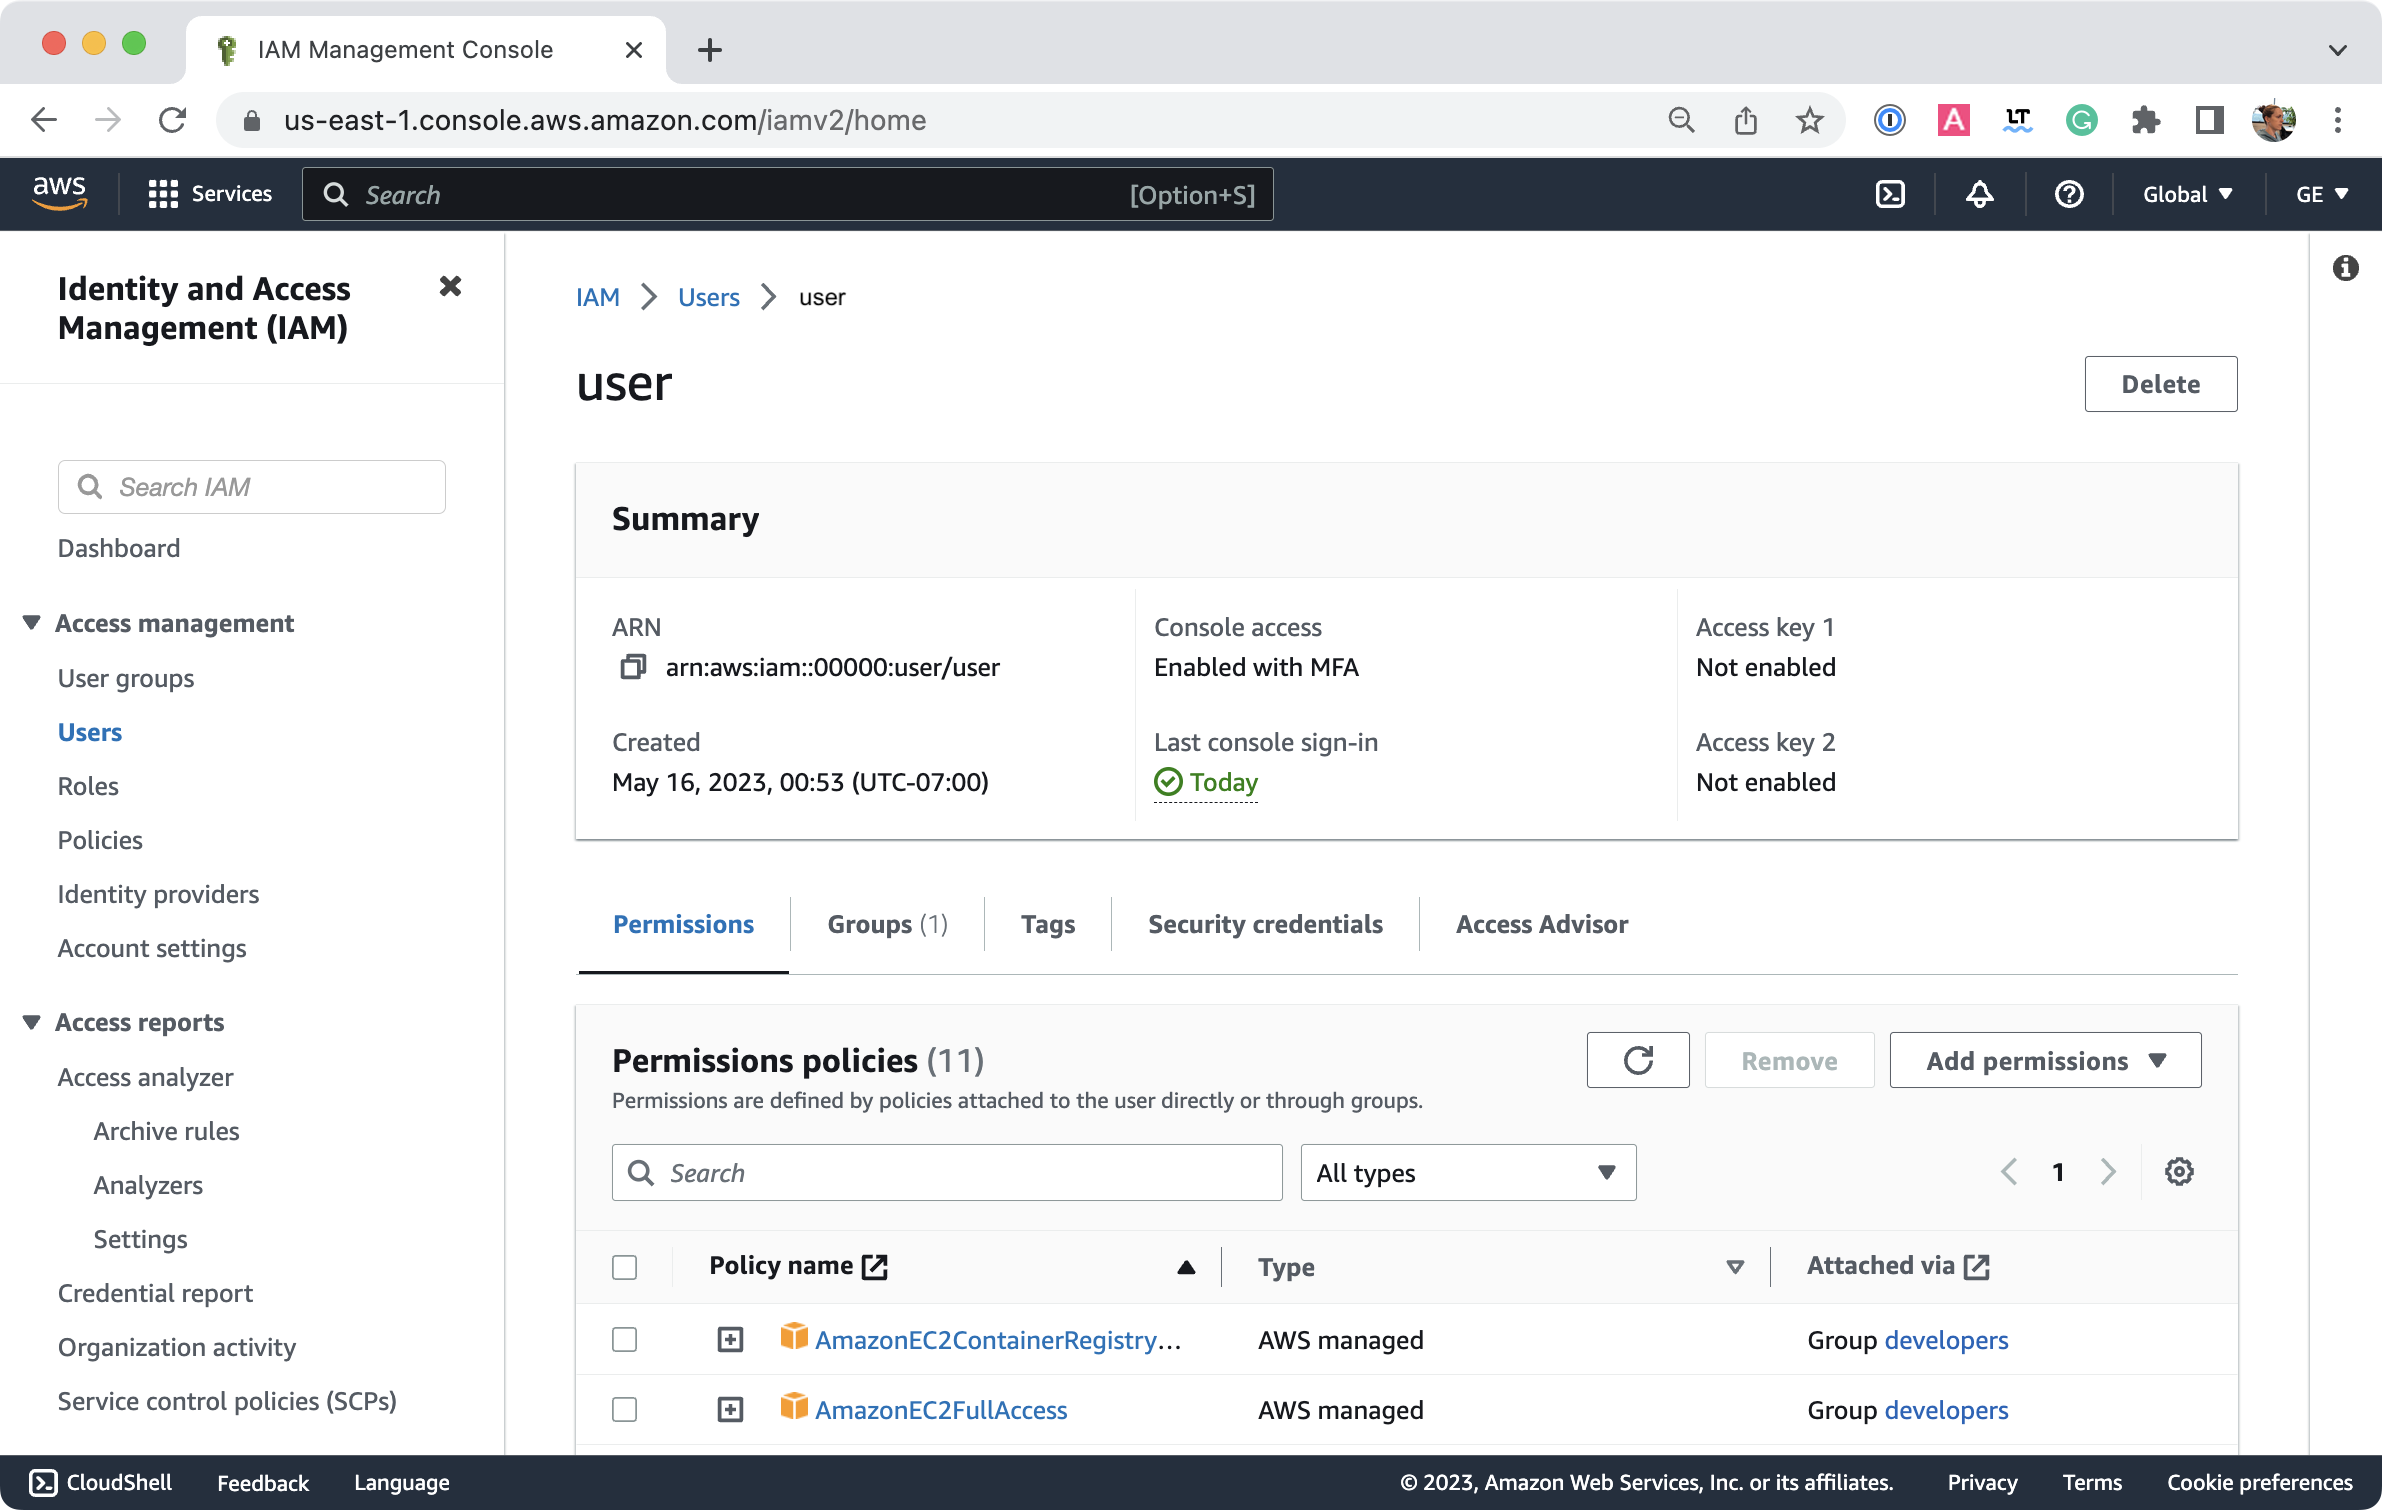Click the AmazonEC2ContainerRegistry policy expand icon

tap(731, 1340)
